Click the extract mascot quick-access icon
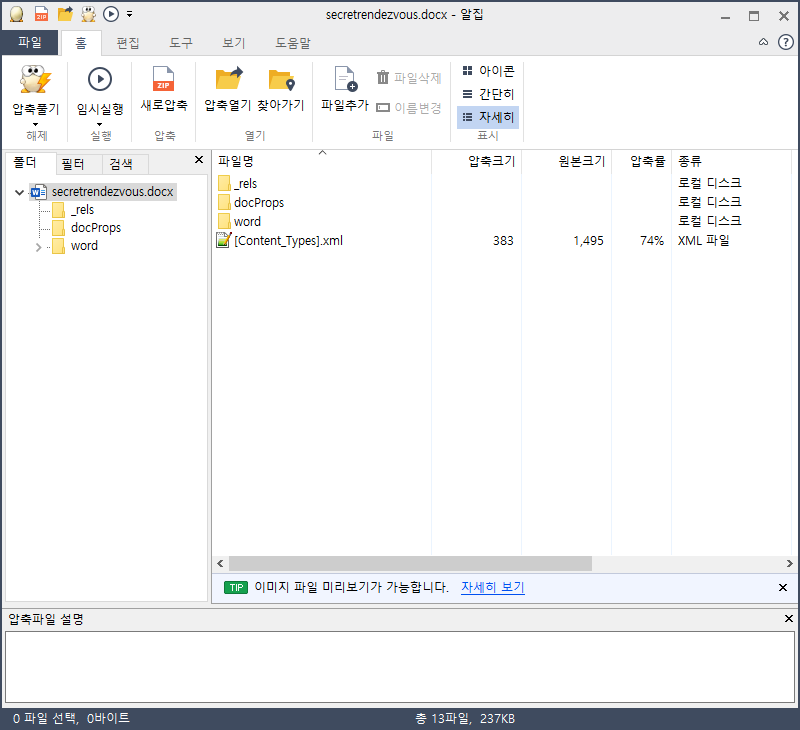The image size is (800, 730). coord(88,14)
